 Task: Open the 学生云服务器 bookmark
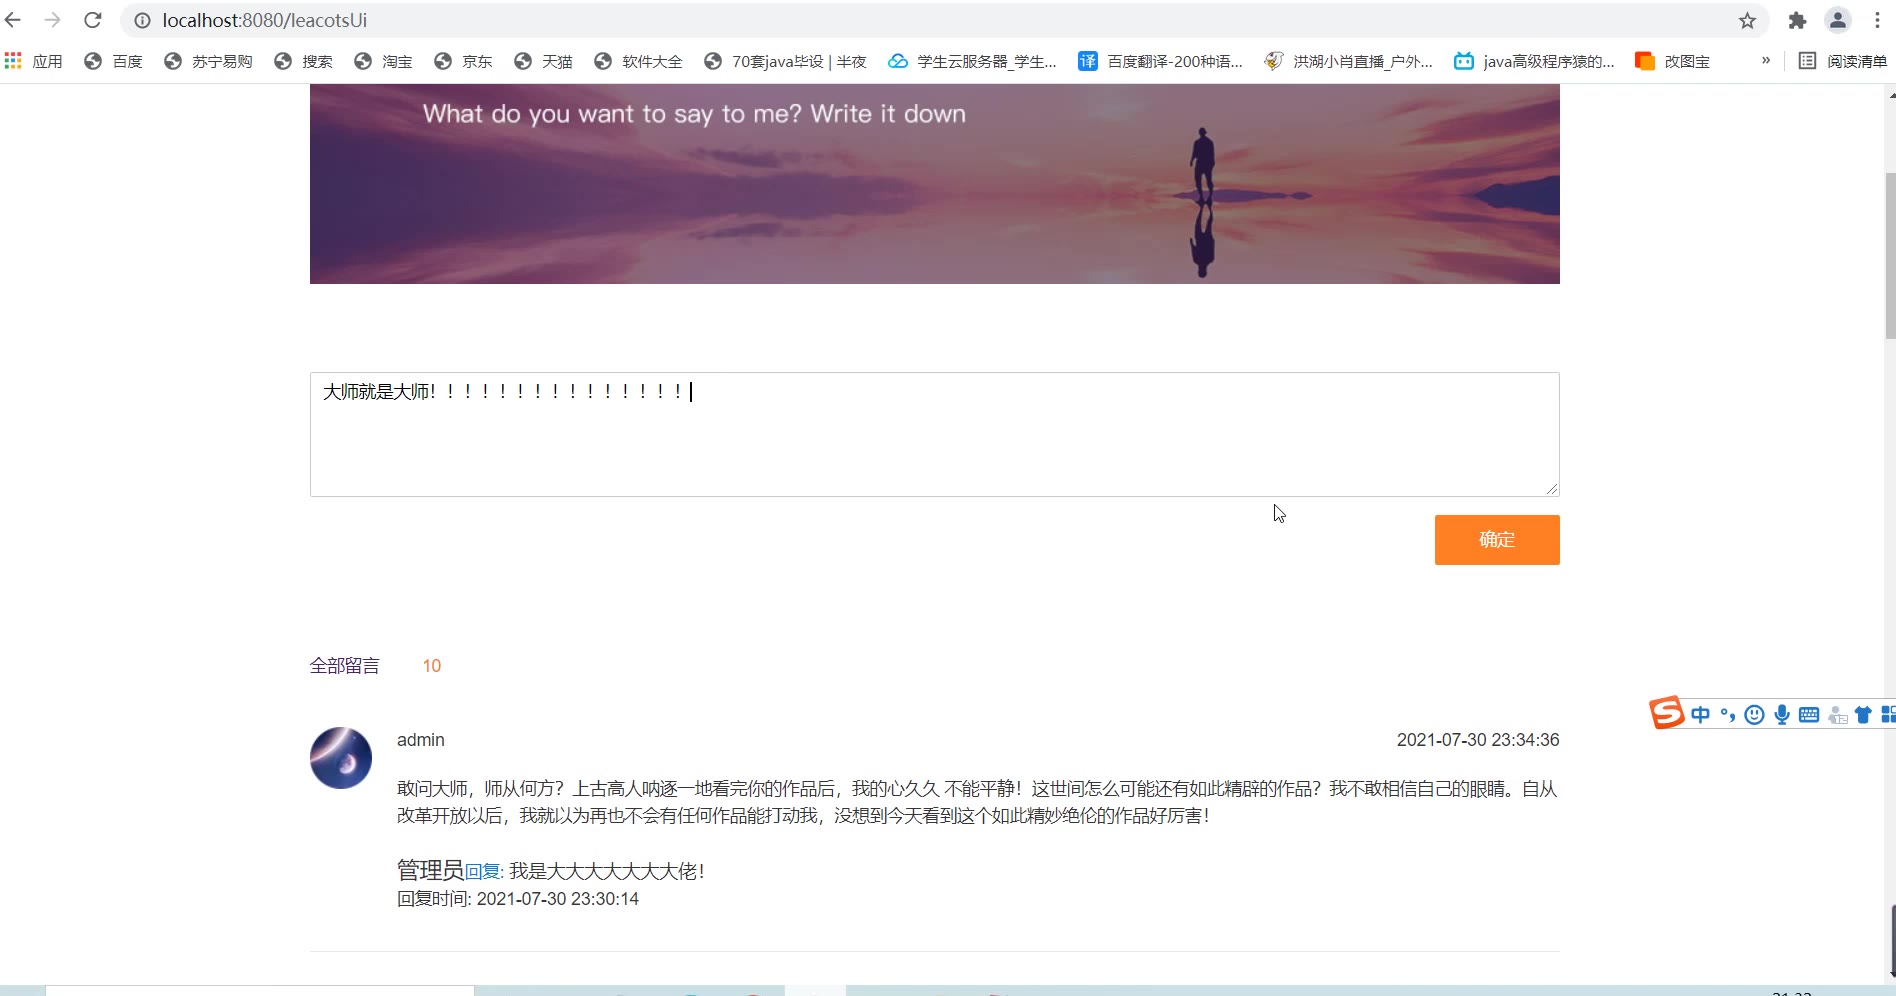pos(972,61)
